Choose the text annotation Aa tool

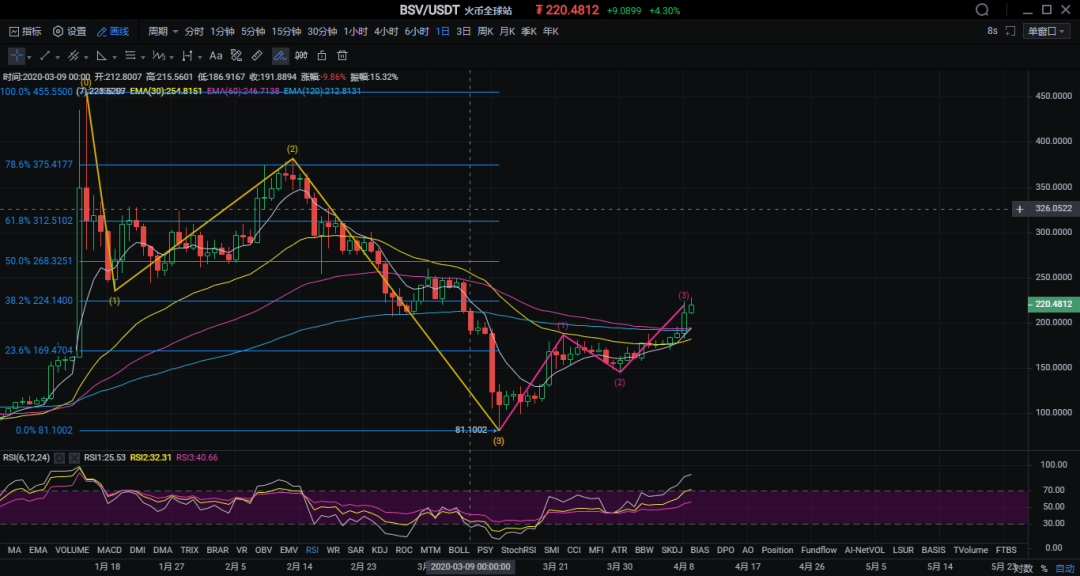[x=216, y=55]
